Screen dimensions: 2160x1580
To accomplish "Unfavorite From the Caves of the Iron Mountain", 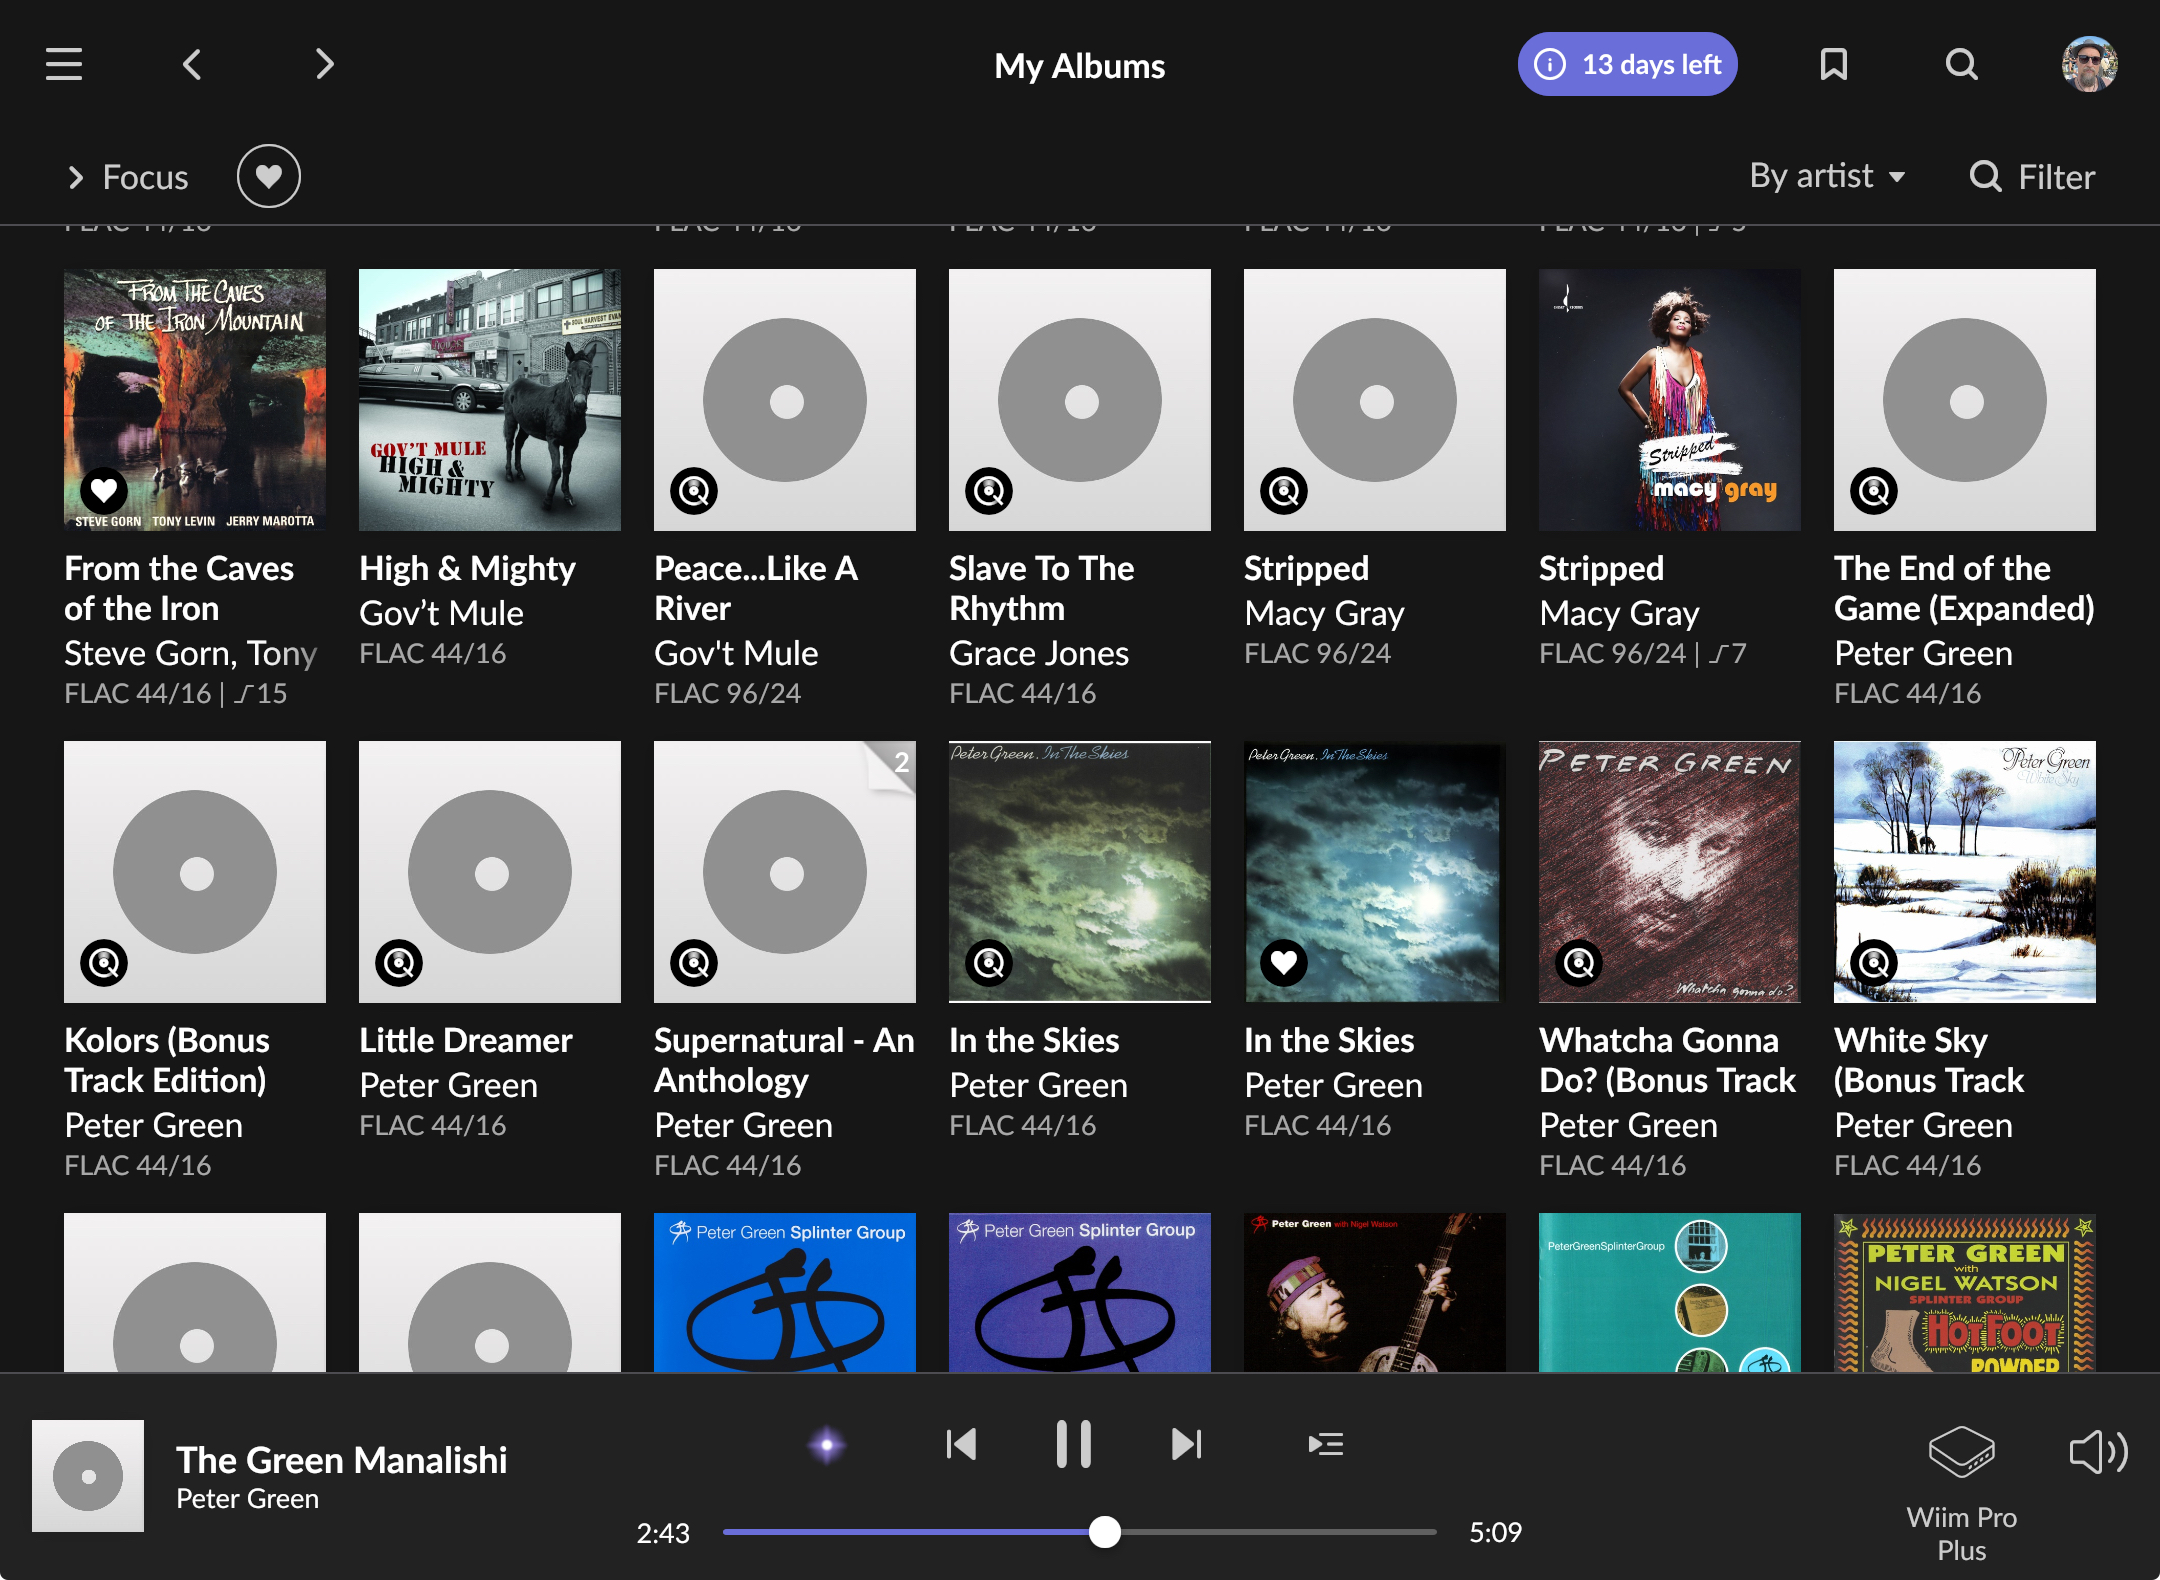I will [x=104, y=491].
